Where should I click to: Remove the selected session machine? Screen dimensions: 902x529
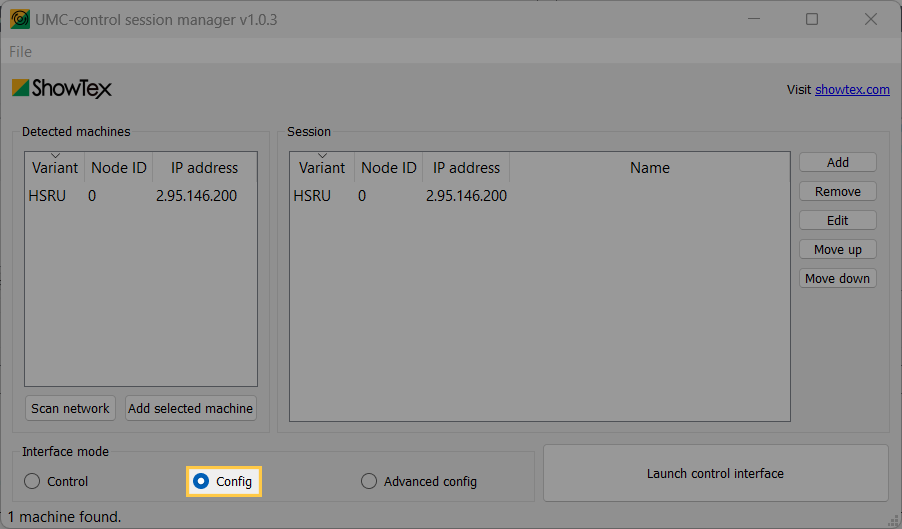837,191
